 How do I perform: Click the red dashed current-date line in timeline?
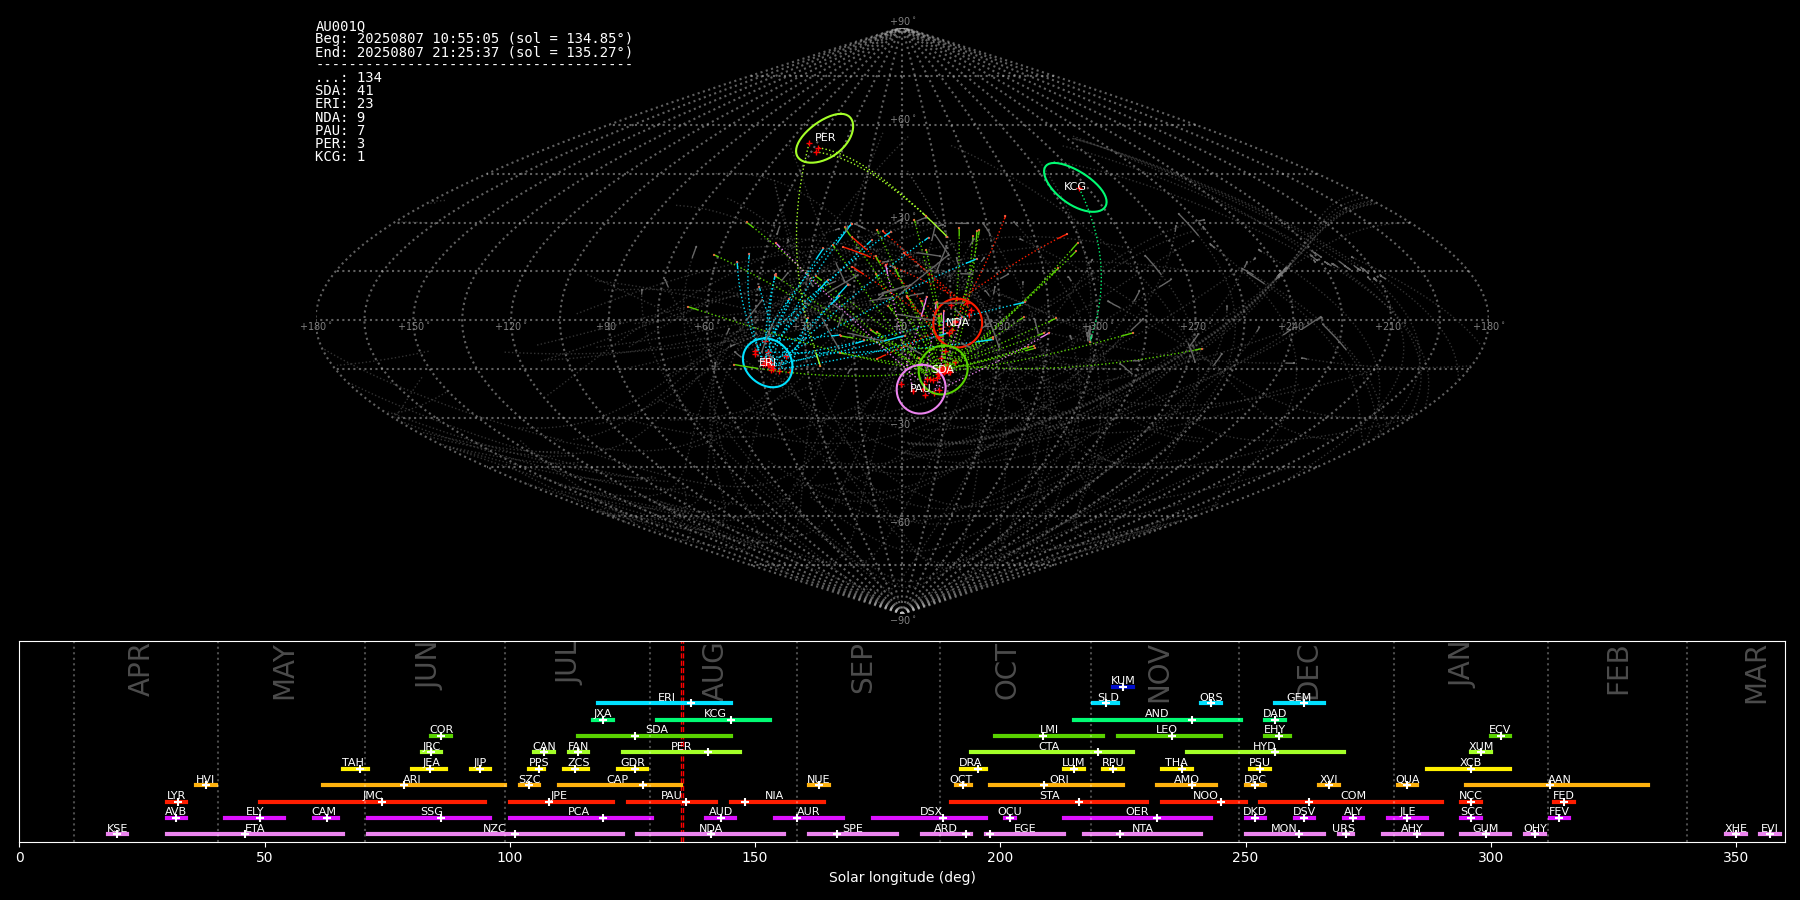click(x=682, y=741)
